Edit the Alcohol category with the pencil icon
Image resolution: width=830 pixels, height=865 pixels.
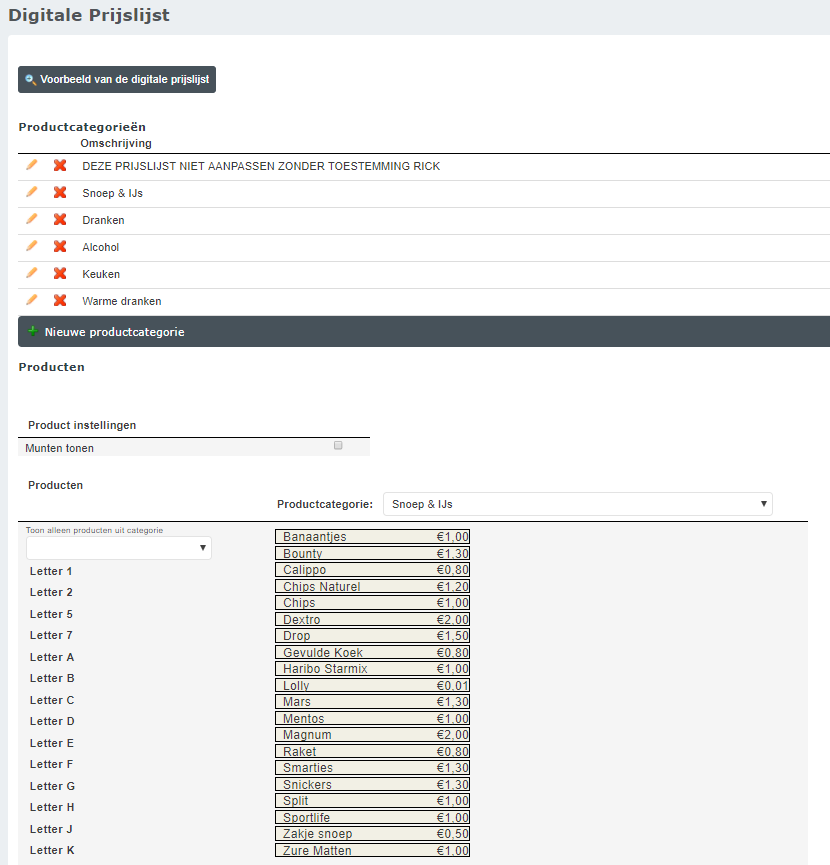[x=32, y=246]
